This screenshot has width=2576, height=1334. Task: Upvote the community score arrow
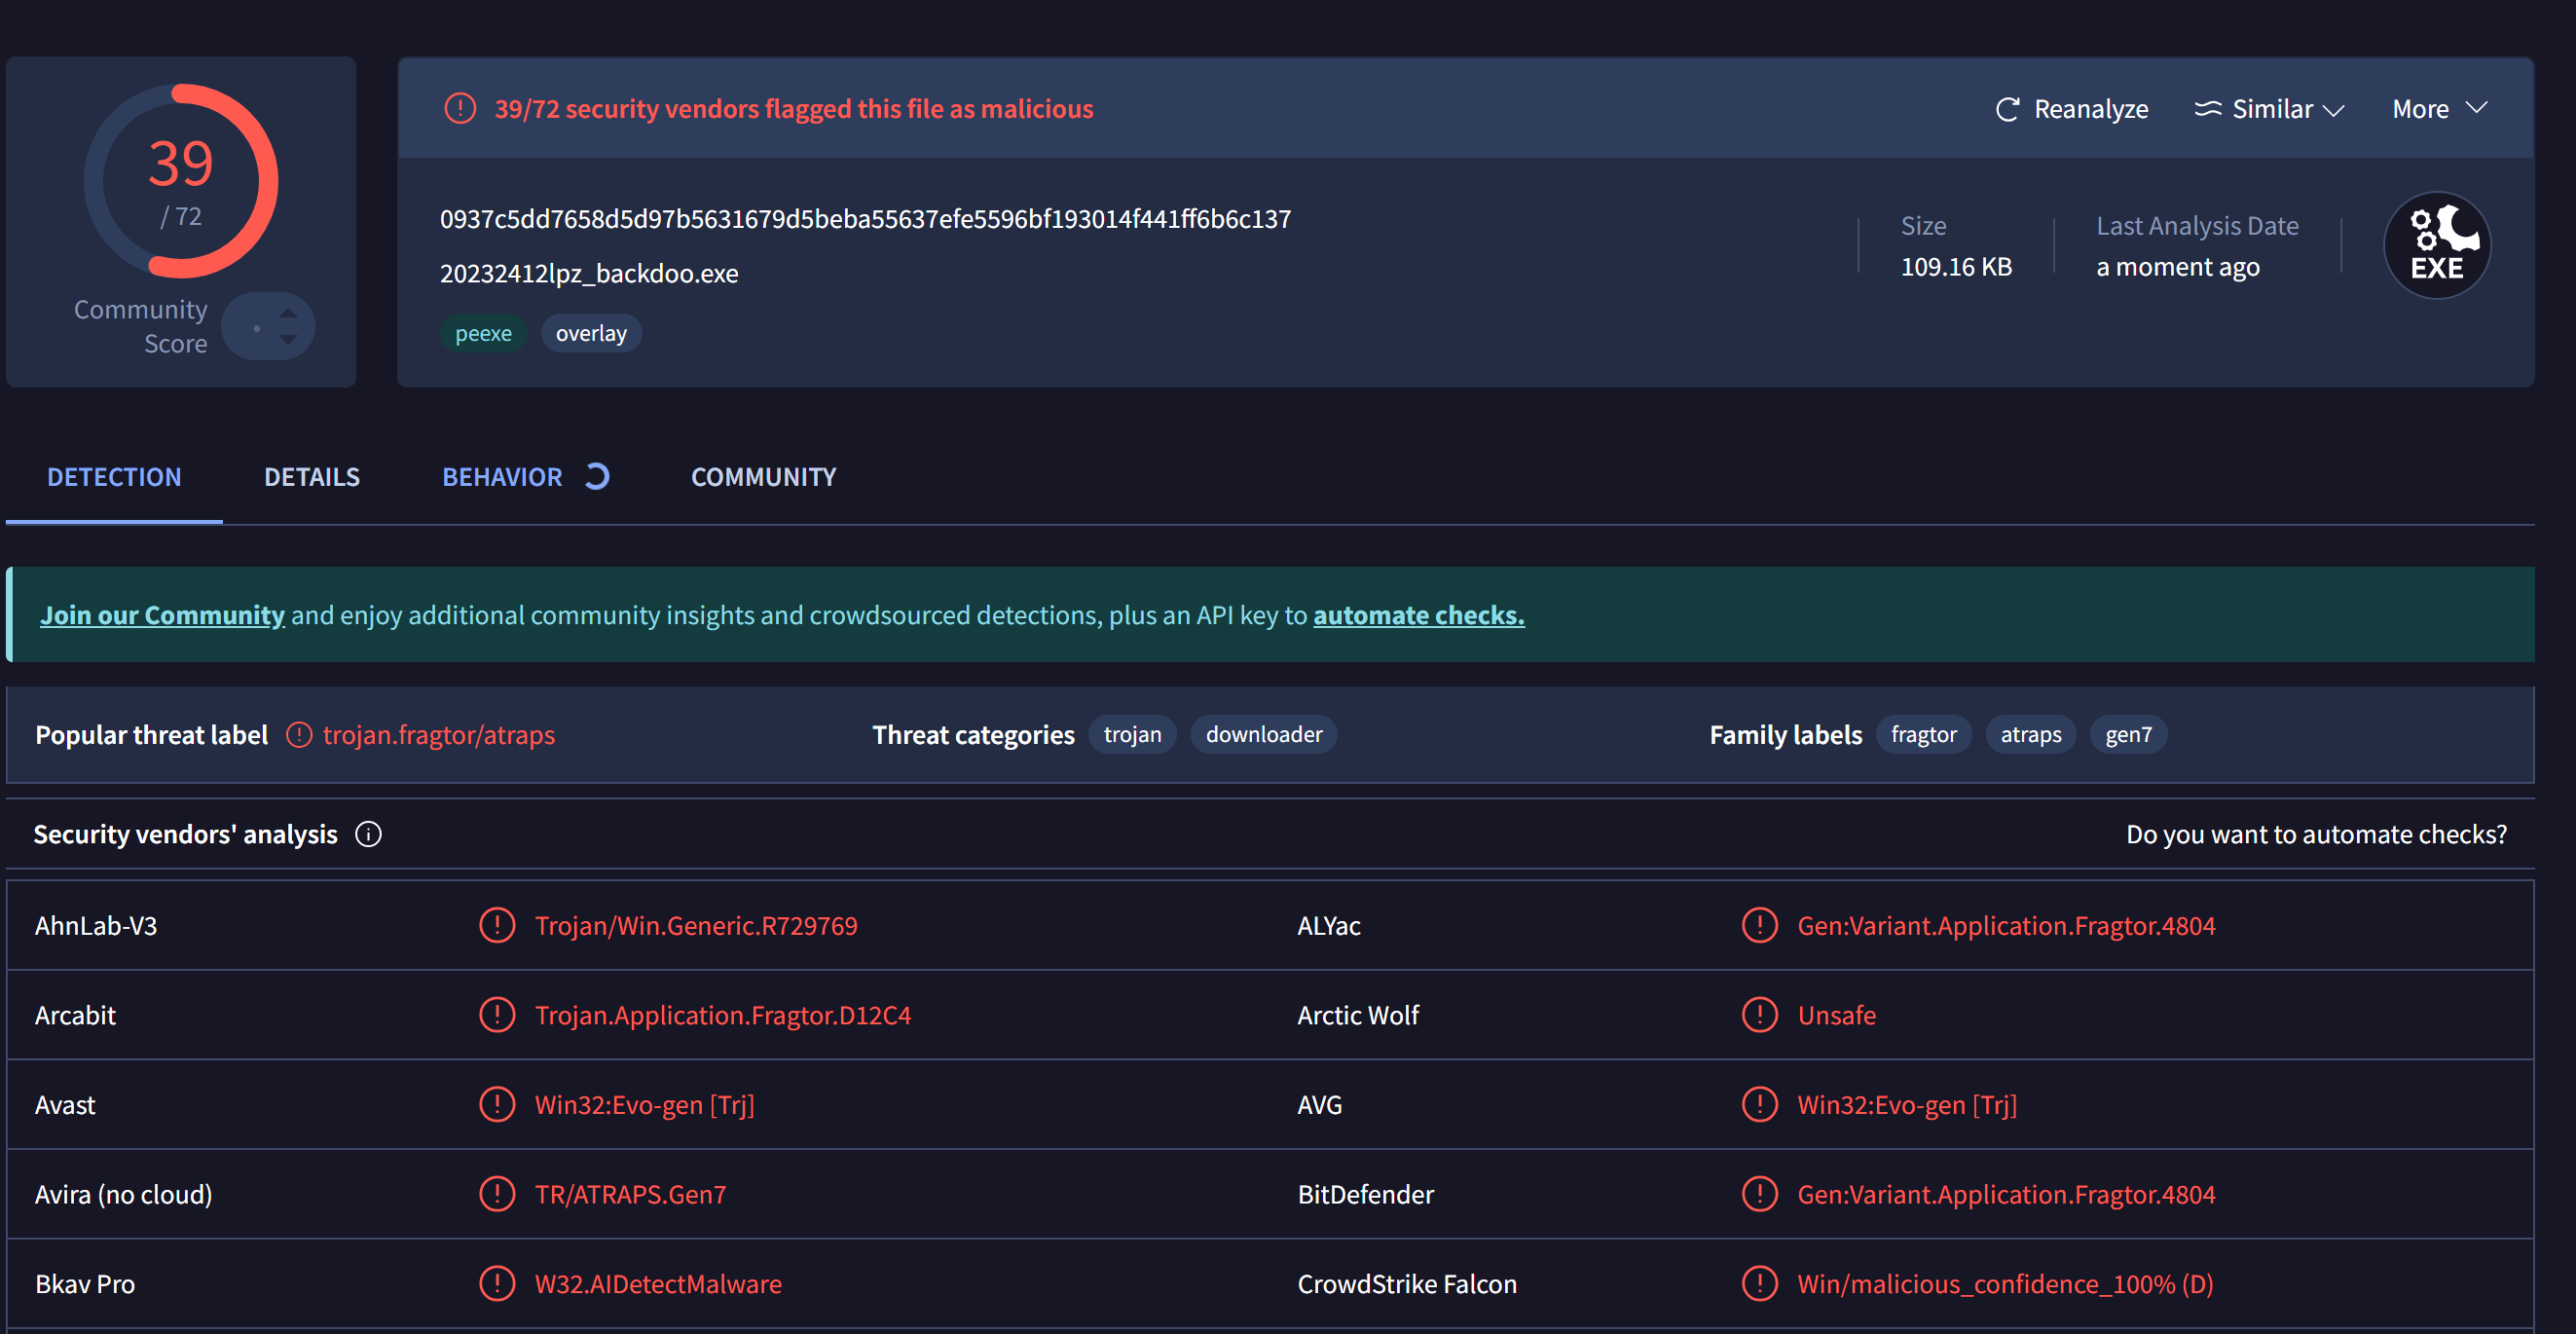pos(288,313)
